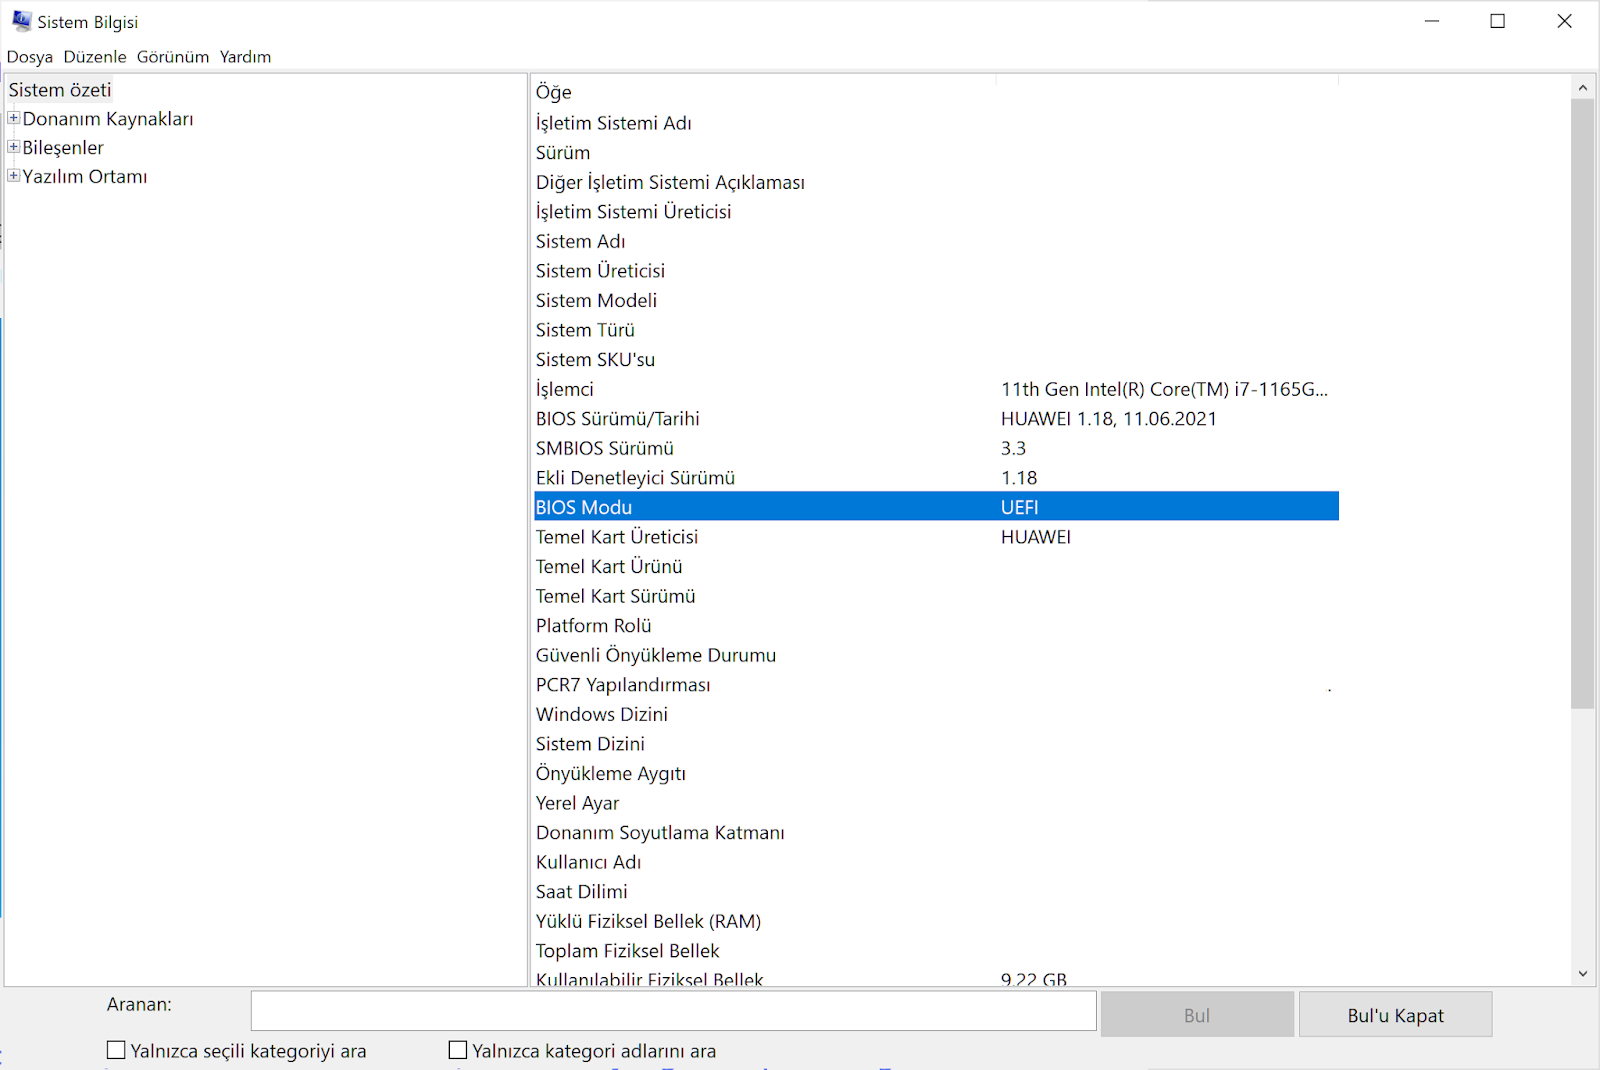
Task: Close the Sistem Bilgisi window
Action: (1565, 21)
